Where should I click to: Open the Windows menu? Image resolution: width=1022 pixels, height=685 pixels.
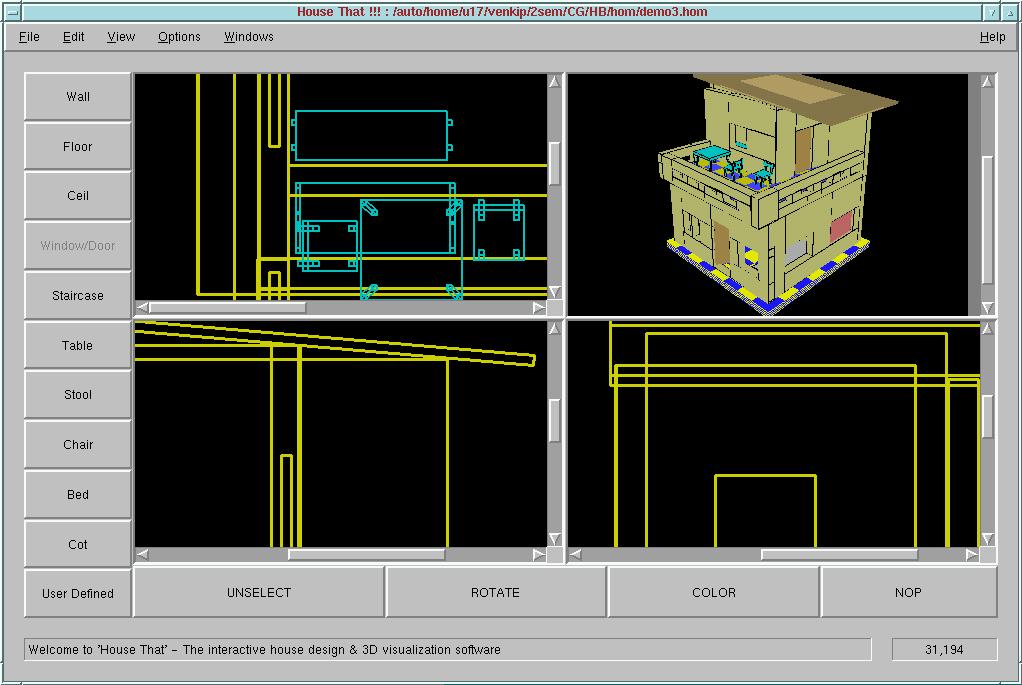249,36
